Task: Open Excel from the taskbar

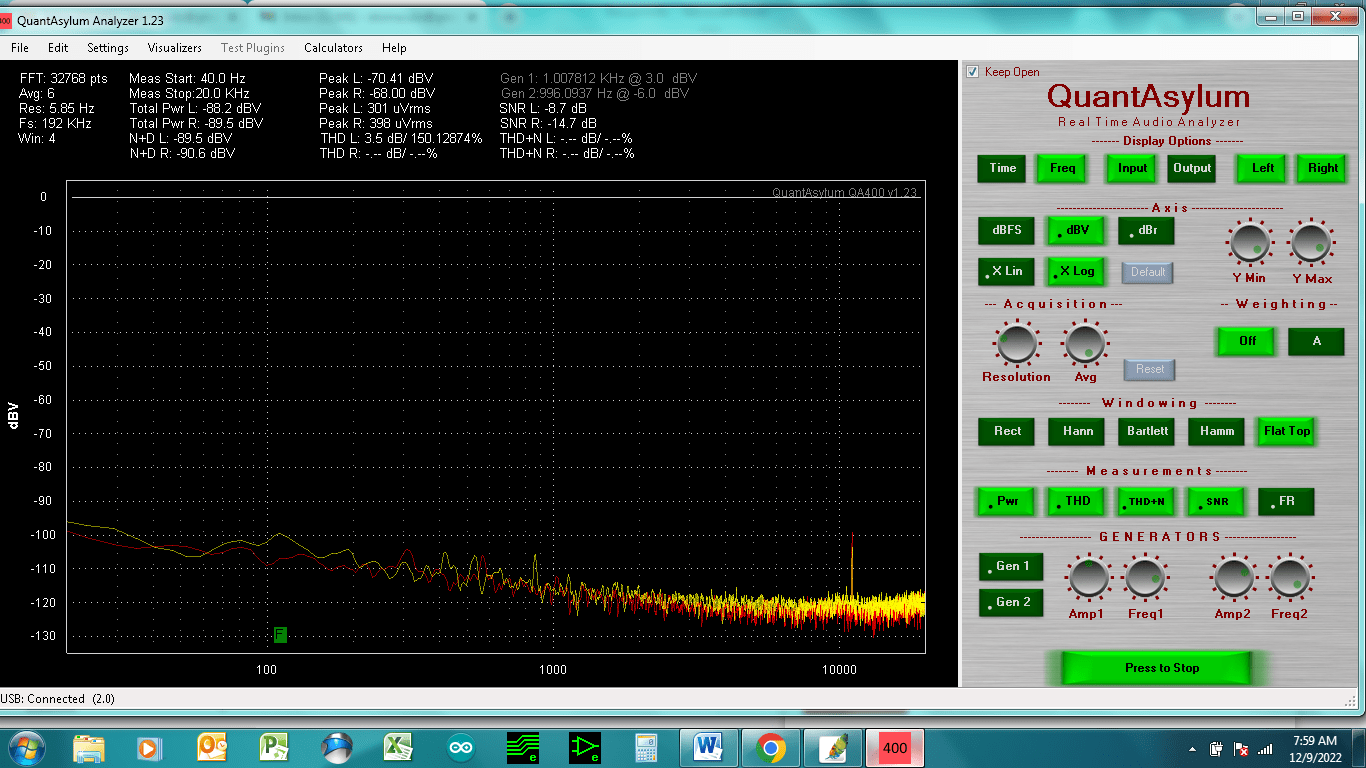Action: (x=399, y=748)
